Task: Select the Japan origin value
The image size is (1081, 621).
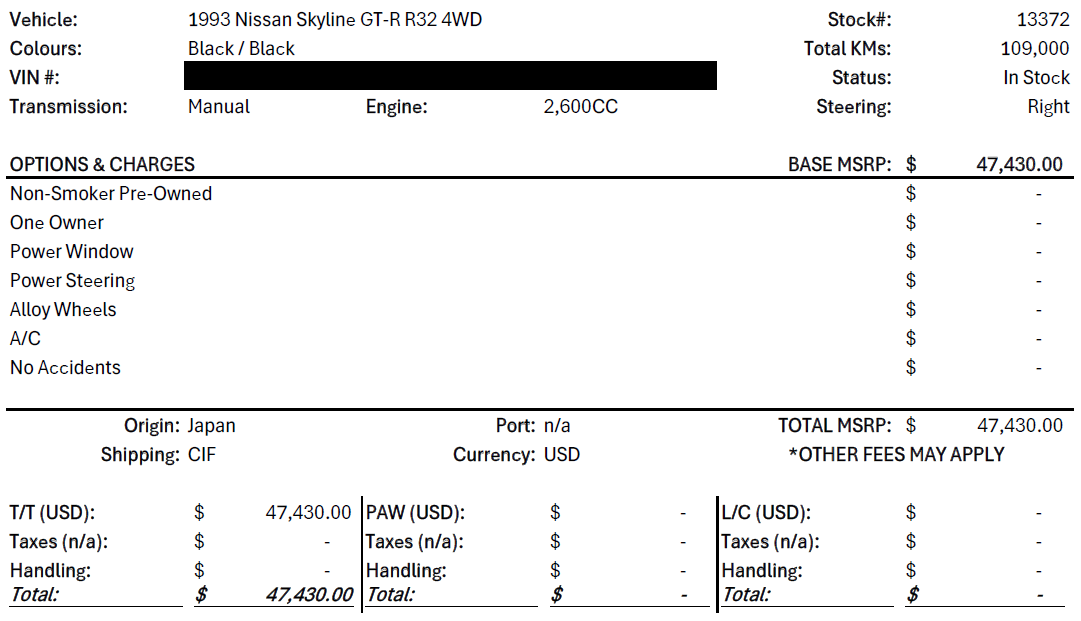Action: coord(212,426)
